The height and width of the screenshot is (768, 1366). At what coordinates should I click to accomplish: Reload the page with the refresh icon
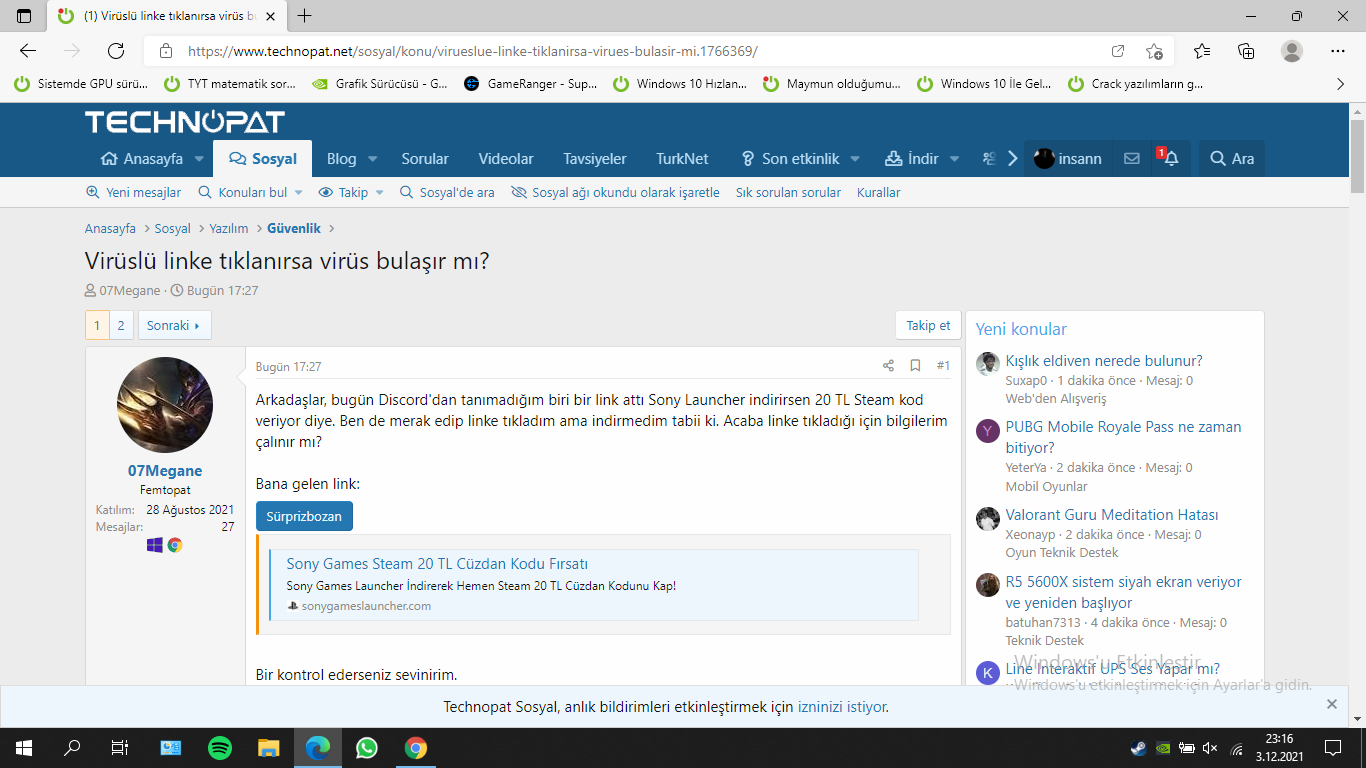pyautogui.click(x=116, y=51)
